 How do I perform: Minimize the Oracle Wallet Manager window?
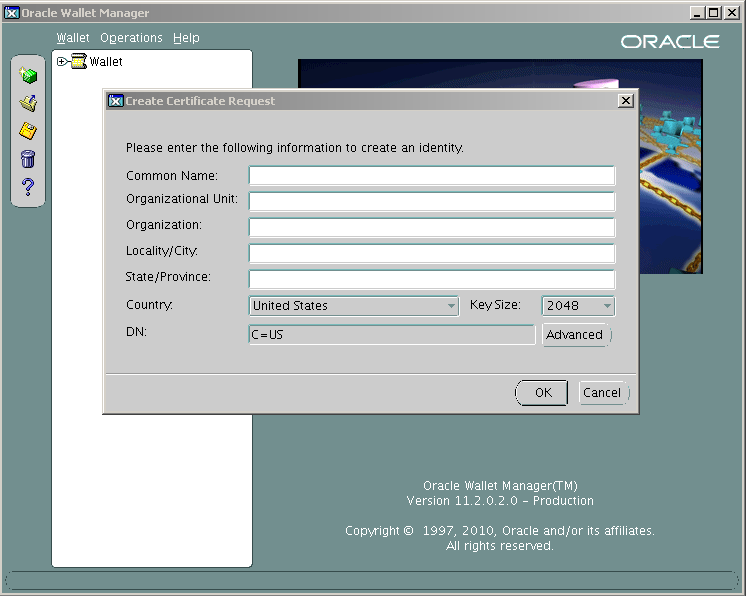(x=697, y=13)
